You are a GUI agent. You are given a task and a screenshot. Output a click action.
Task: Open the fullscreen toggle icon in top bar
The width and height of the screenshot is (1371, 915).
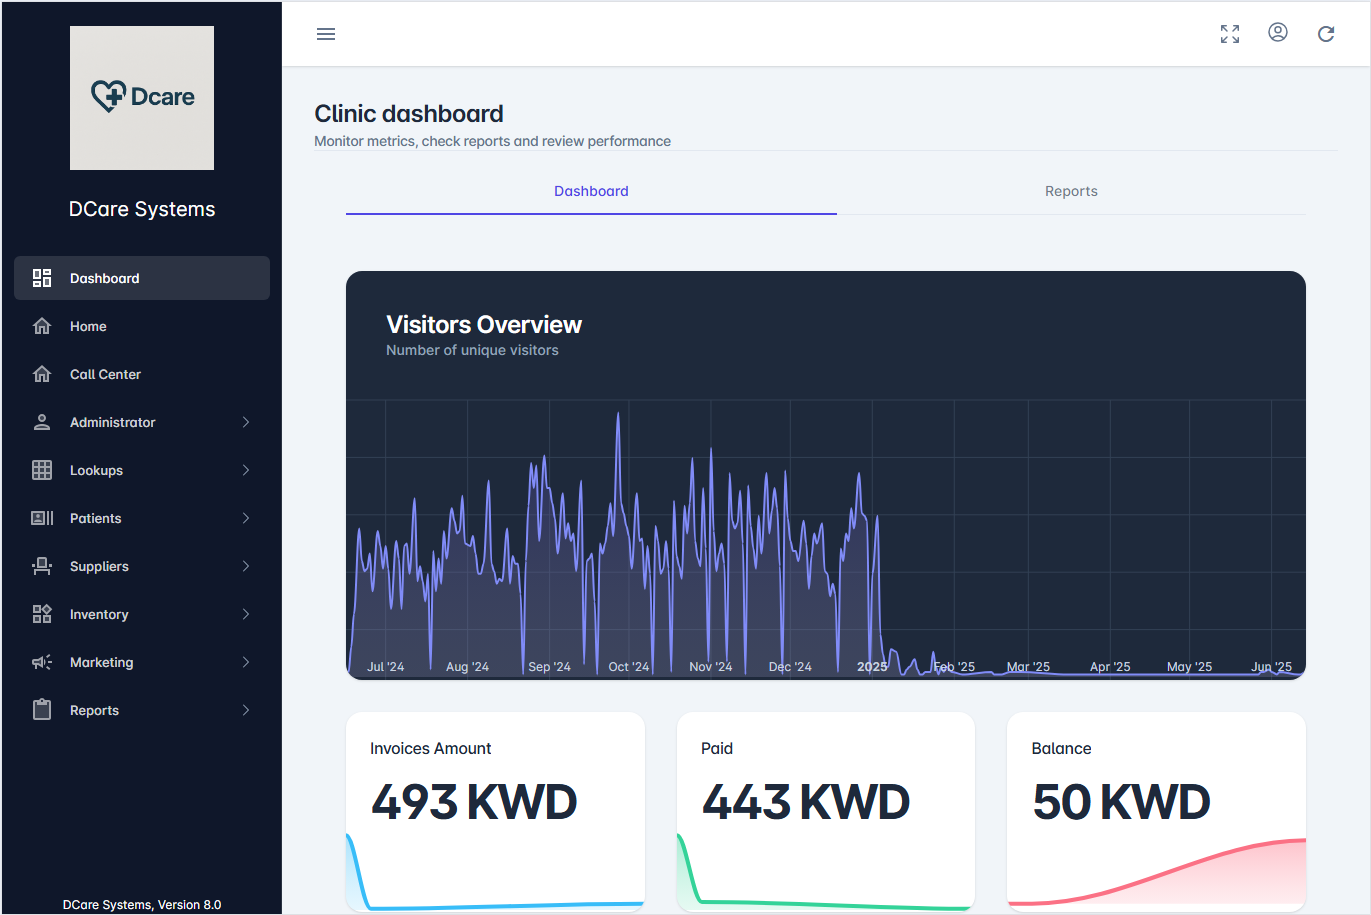[1229, 33]
